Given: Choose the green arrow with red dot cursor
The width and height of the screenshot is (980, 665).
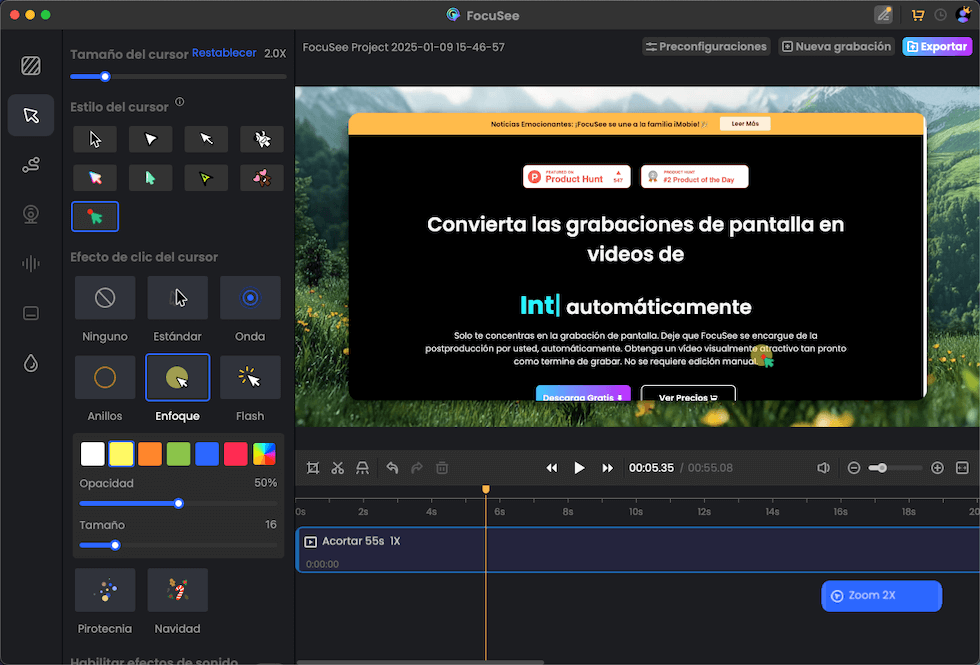Looking at the screenshot, I should pyautogui.click(x=95, y=217).
